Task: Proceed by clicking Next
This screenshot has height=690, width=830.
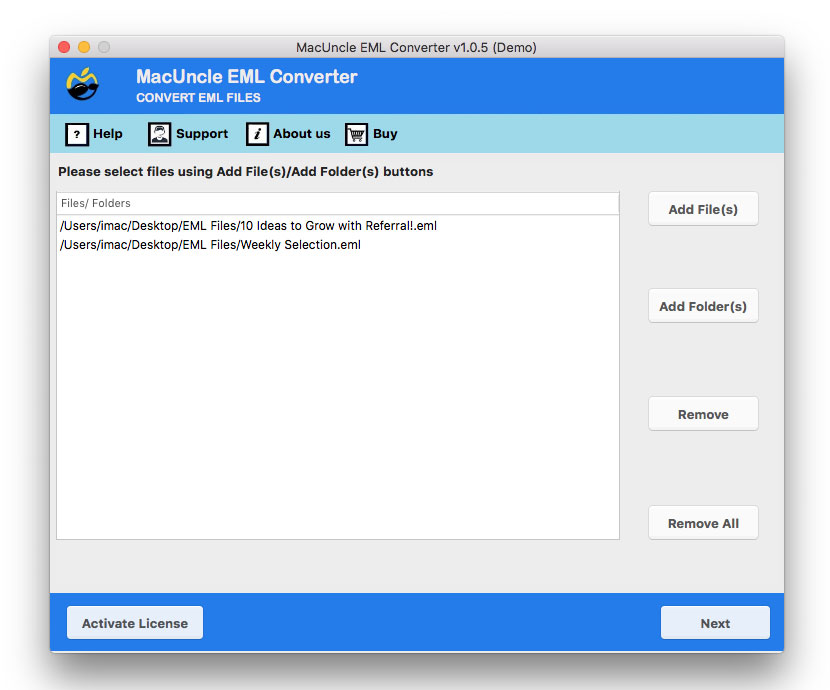Action: coord(715,622)
